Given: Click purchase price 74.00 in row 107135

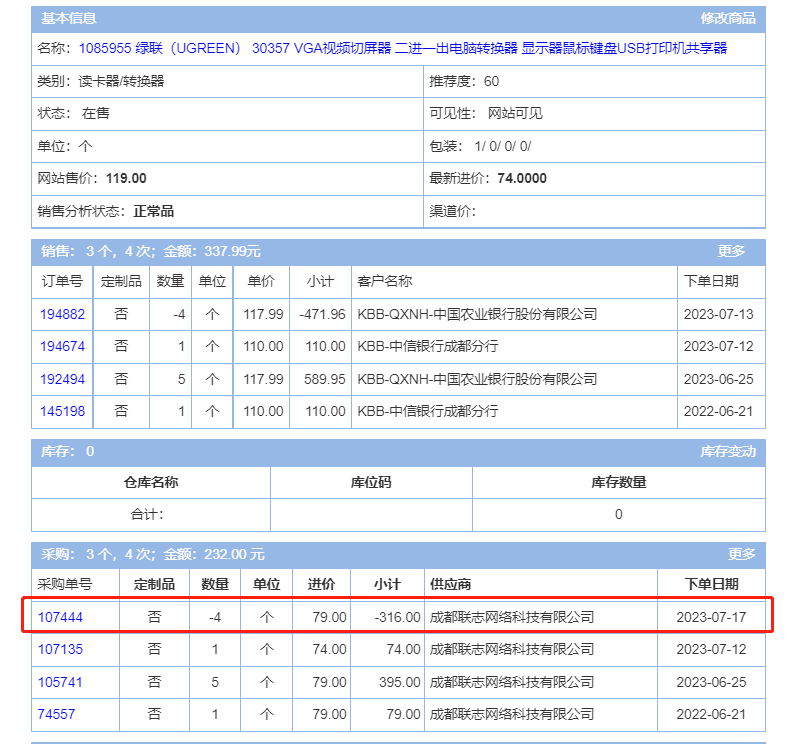Looking at the screenshot, I should click(329, 649).
